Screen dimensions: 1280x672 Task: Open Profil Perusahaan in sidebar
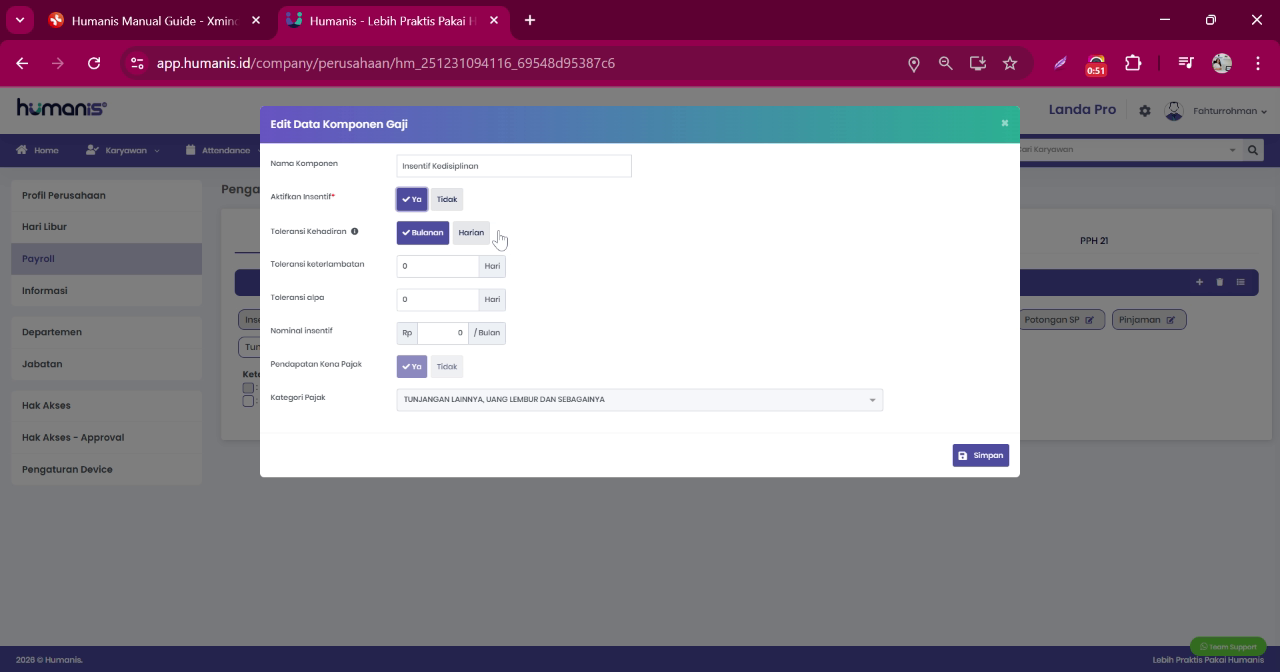tap(106, 195)
